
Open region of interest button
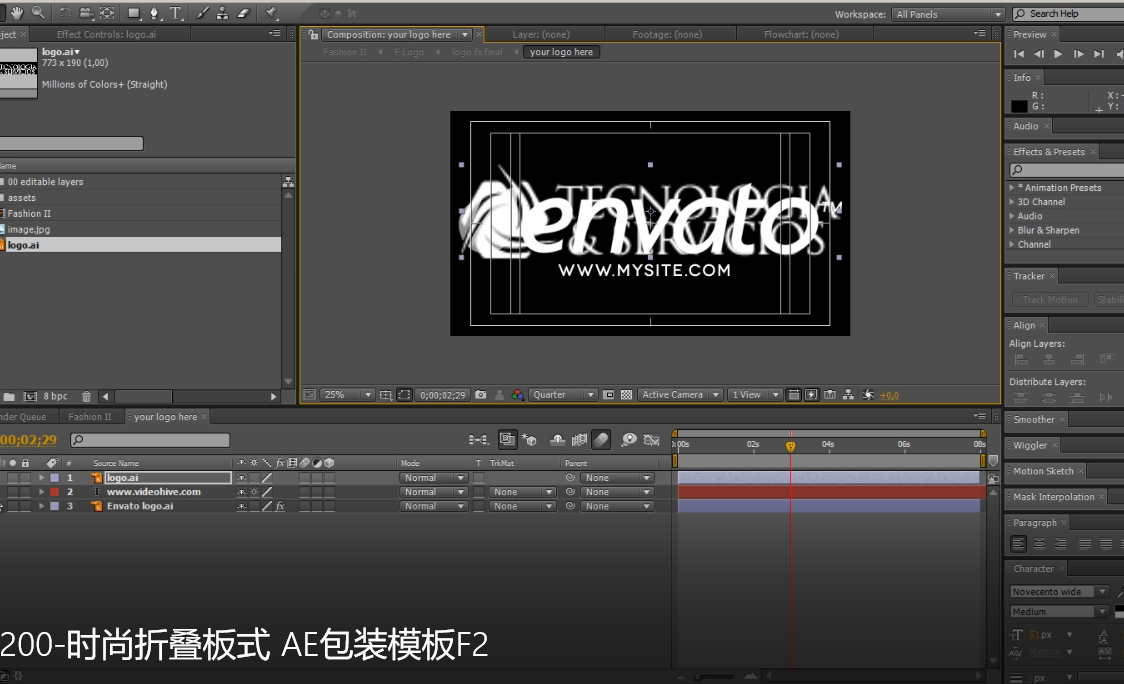pyautogui.click(x=609, y=395)
